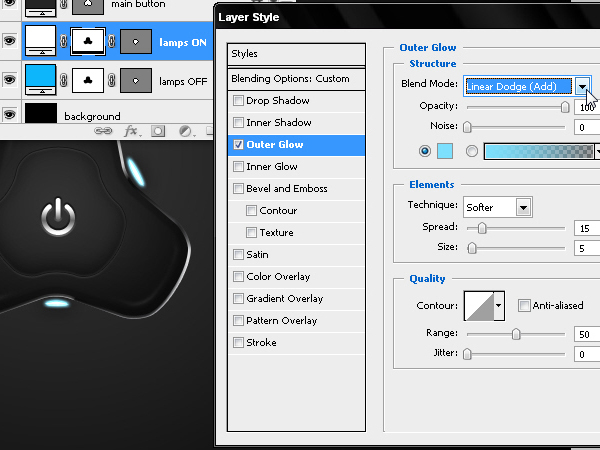Enable the Bevel and Emboss checkbox

(x=238, y=189)
